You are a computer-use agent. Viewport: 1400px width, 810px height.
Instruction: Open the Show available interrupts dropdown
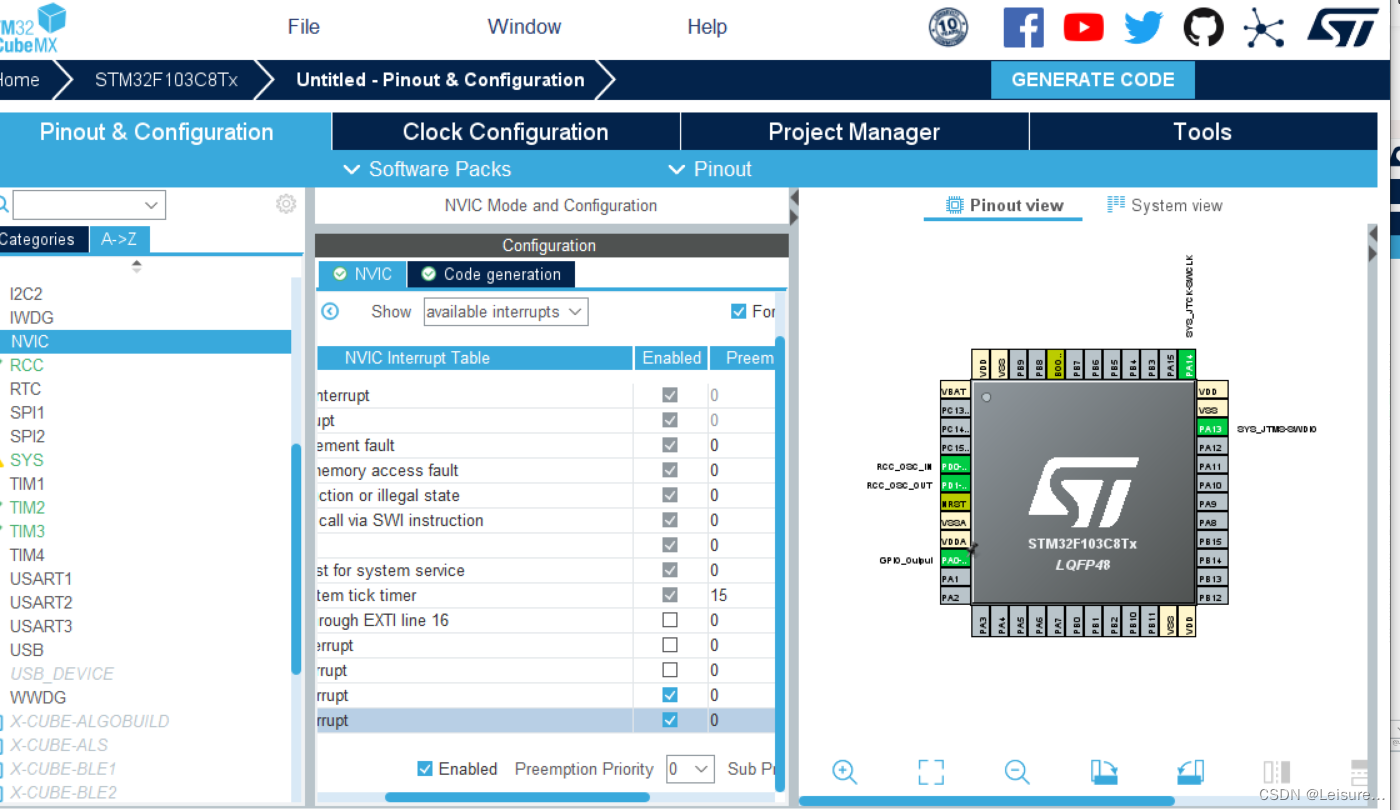[x=506, y=312]
